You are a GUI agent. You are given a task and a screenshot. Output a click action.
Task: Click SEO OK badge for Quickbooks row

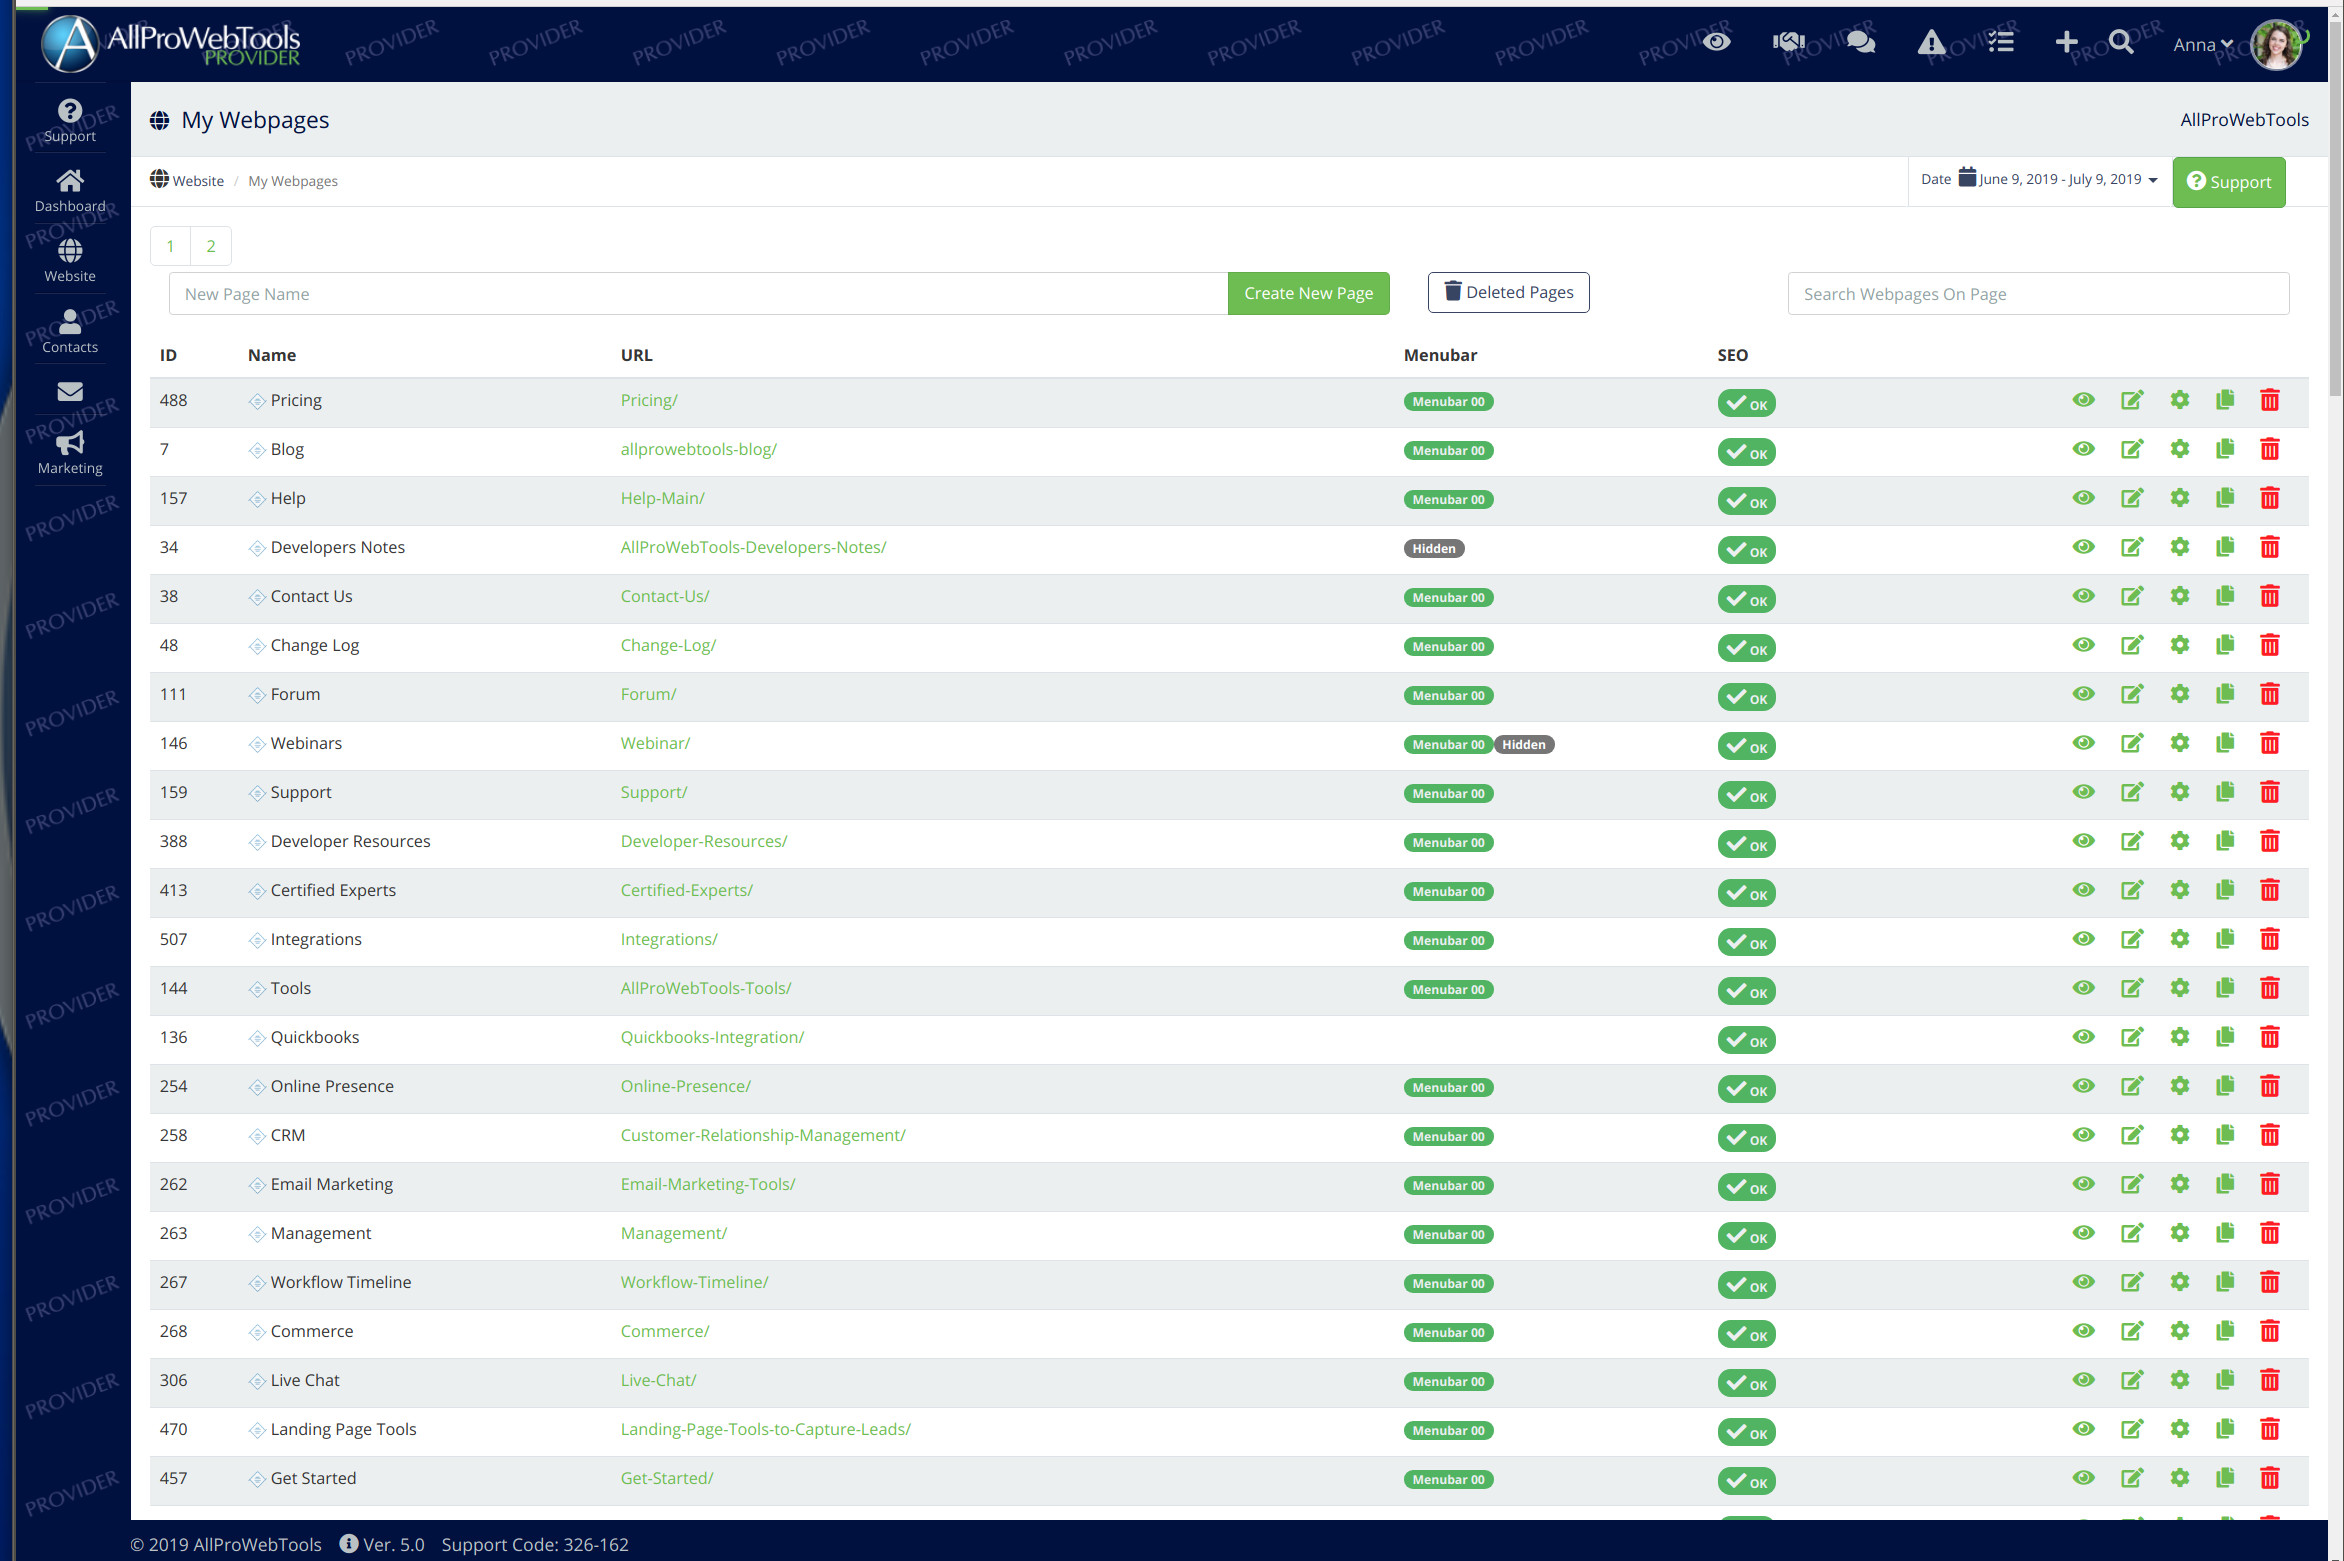tap(1746, 1040)
